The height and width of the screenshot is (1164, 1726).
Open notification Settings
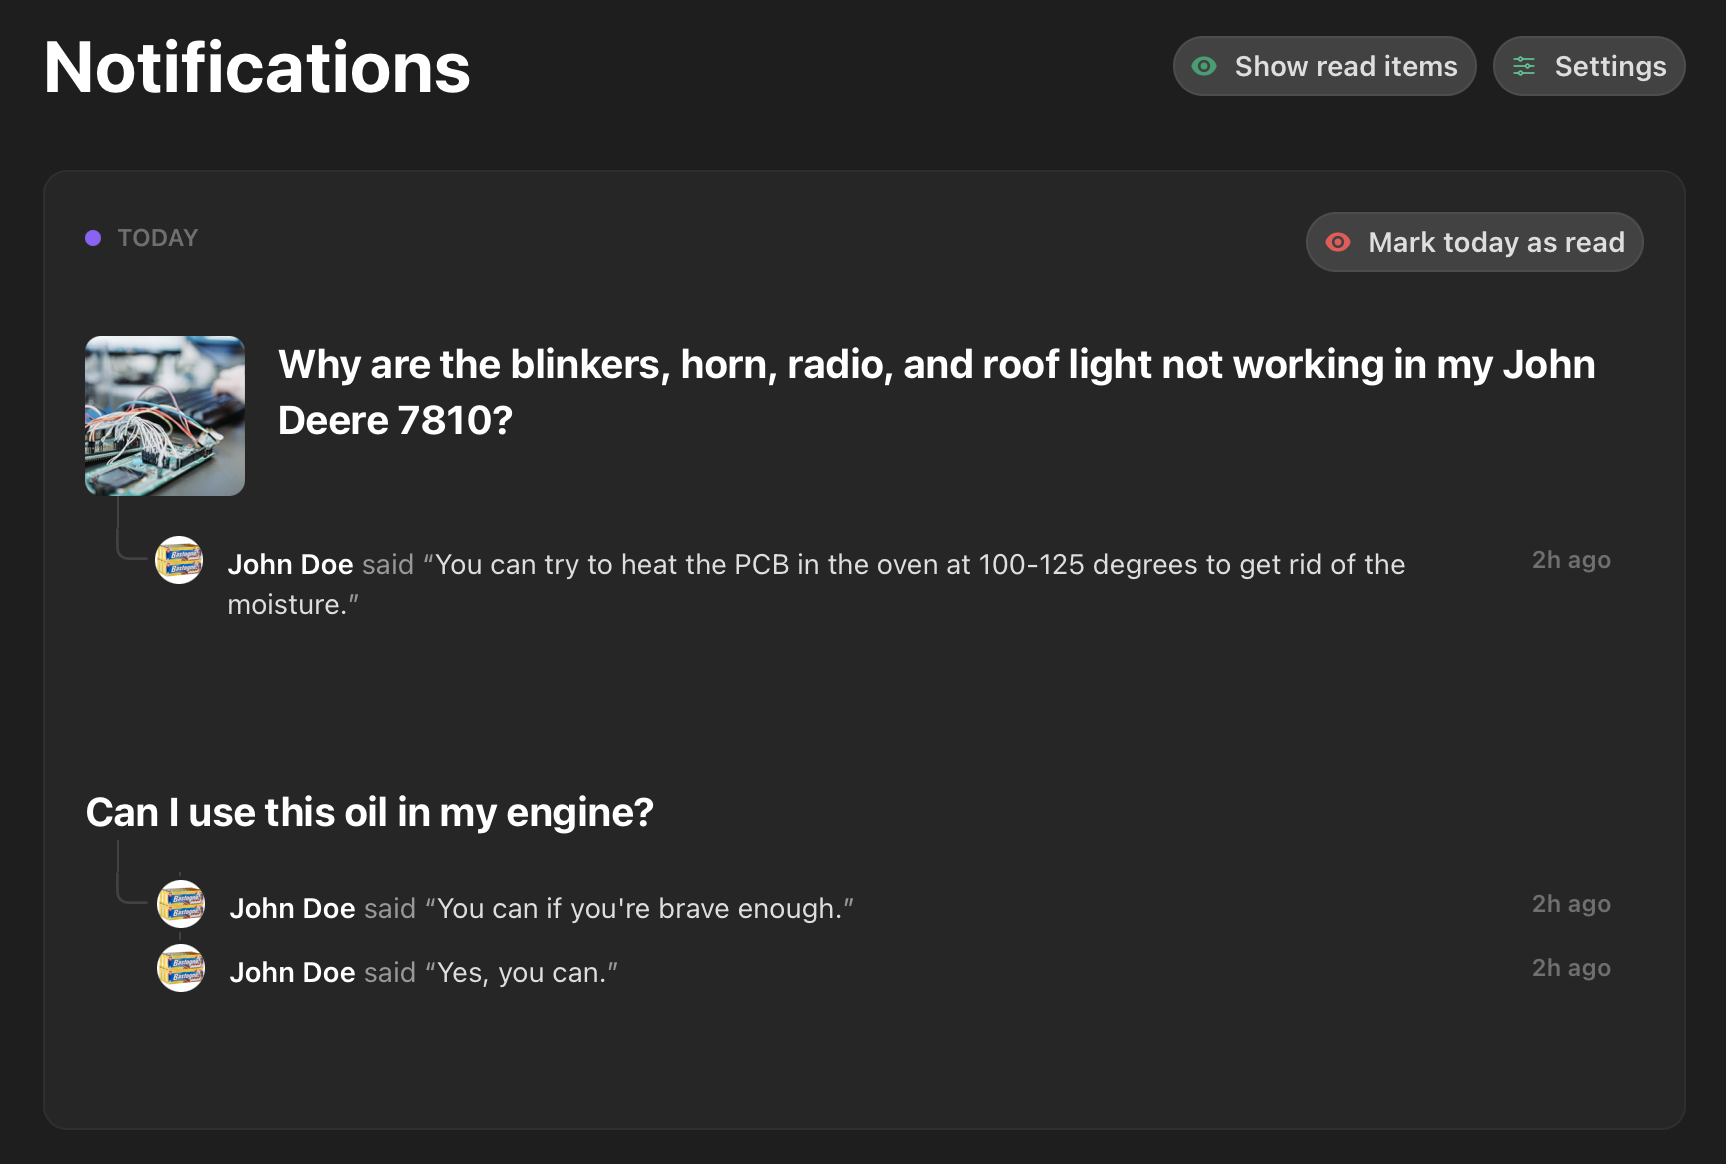[x=1588, y=66]
